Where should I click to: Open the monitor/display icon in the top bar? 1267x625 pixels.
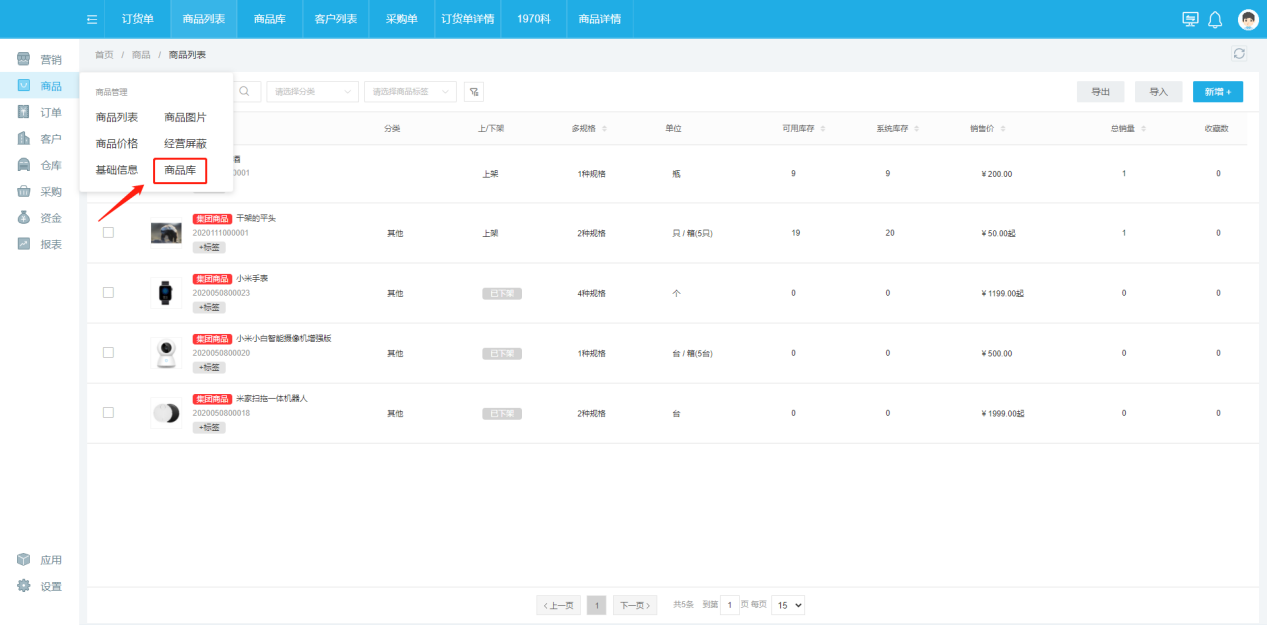click(x=1189, y=18)
